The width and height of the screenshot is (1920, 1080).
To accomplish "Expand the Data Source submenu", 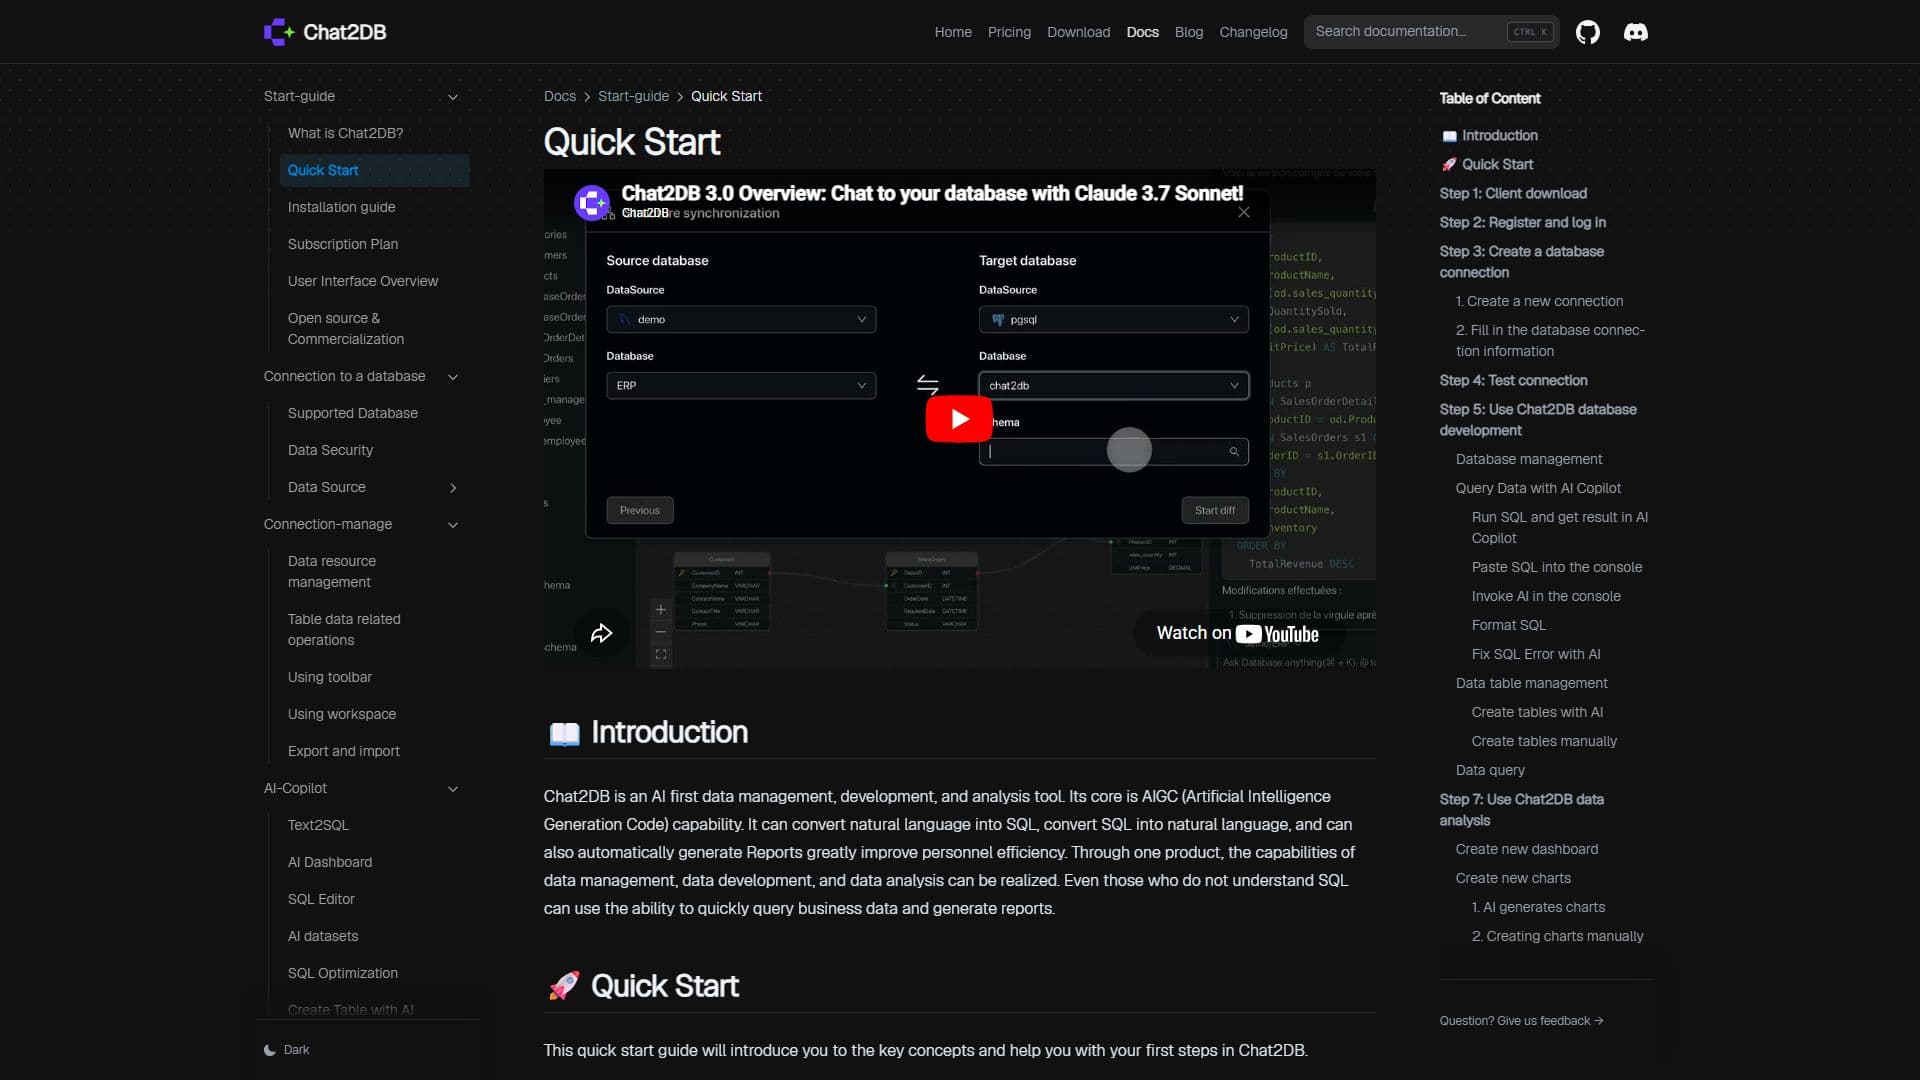I will (452, 488).
